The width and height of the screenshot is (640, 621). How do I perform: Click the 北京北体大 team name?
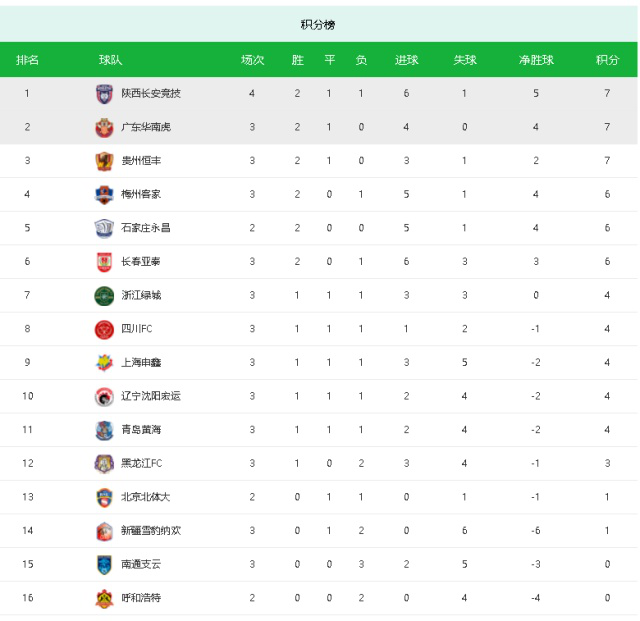point(145,497)
